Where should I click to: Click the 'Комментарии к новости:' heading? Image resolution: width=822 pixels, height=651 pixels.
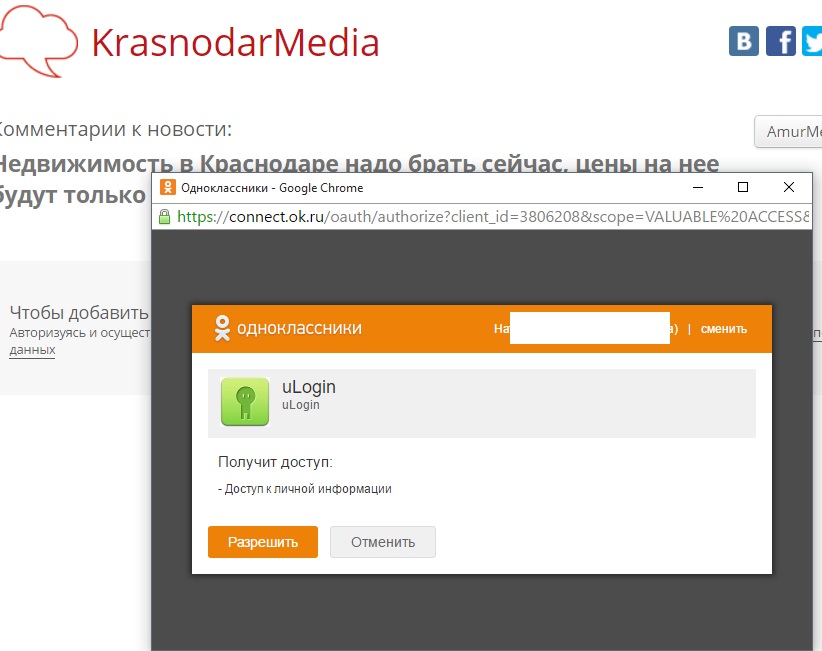114,129
